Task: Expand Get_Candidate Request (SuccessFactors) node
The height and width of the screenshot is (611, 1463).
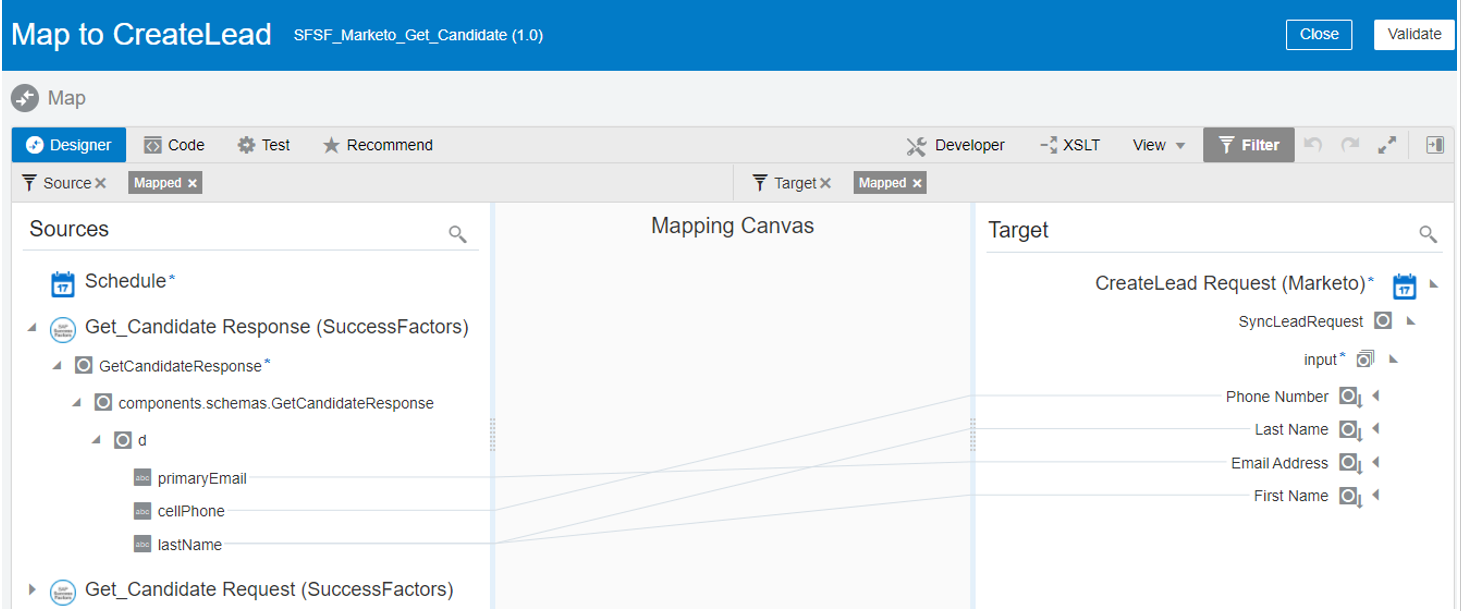Action: point(32,589)
